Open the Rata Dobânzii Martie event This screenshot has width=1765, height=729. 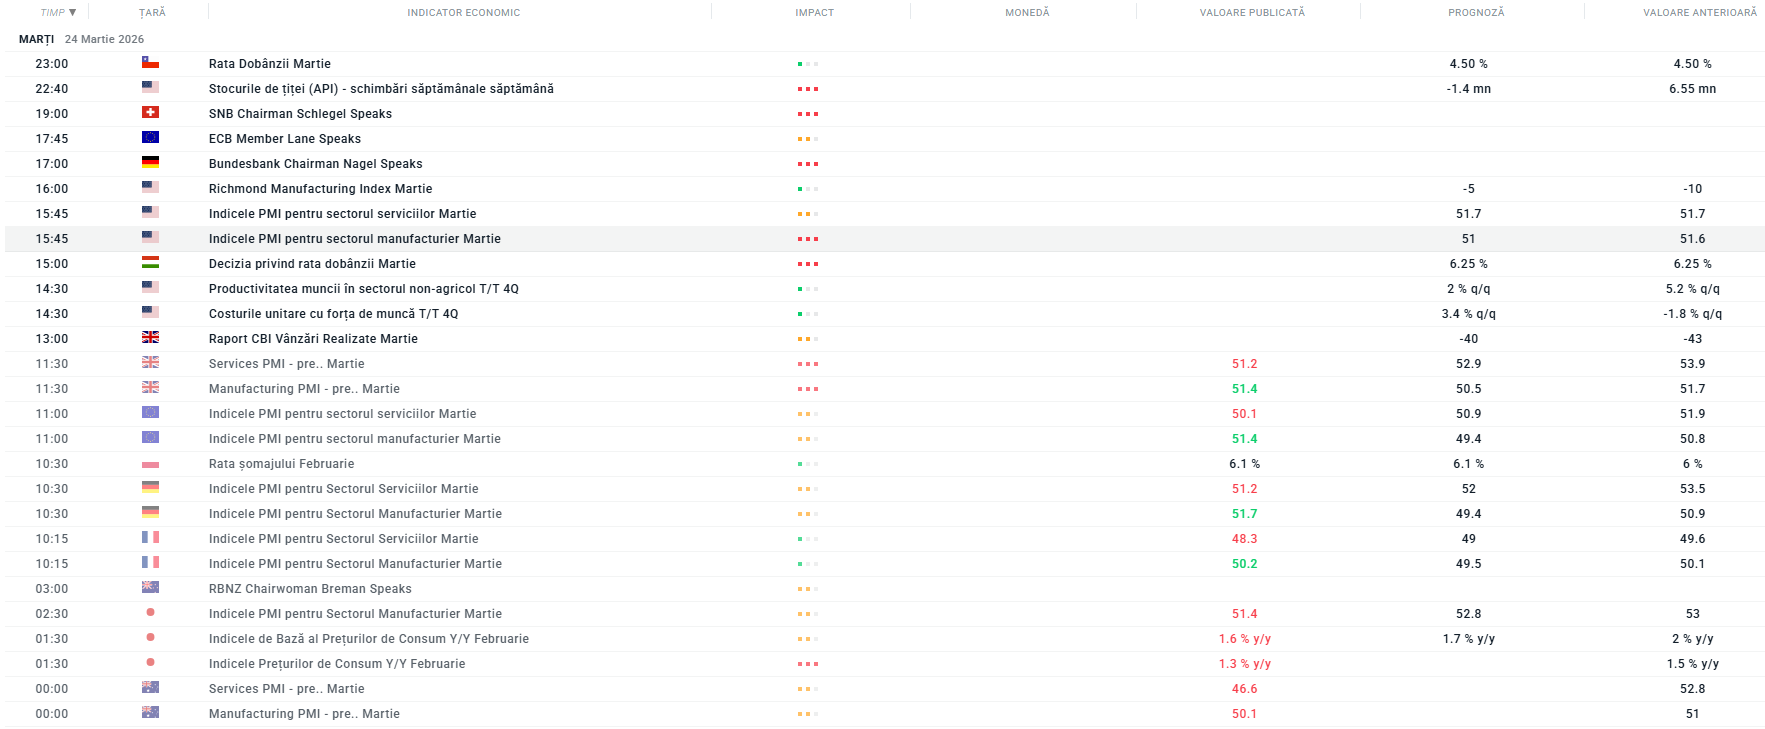point(269,64)
